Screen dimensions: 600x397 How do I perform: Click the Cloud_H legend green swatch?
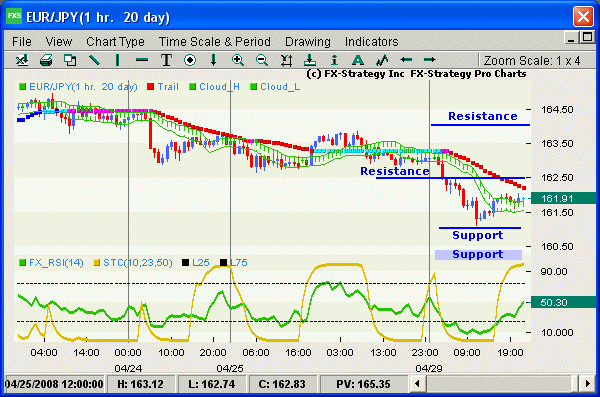point(192,87)
